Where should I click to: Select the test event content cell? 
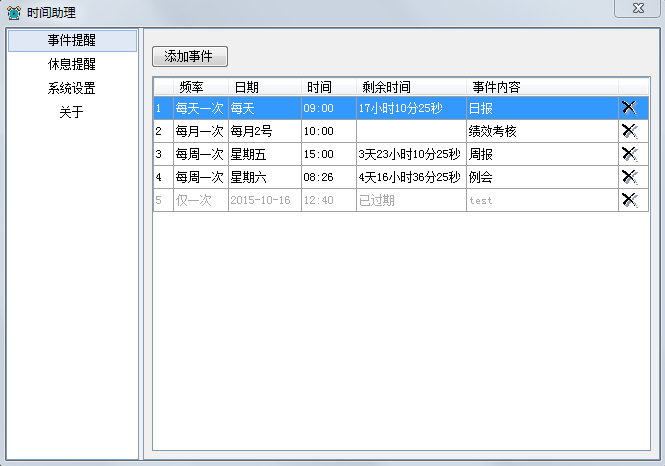click(x=542, y=200)
